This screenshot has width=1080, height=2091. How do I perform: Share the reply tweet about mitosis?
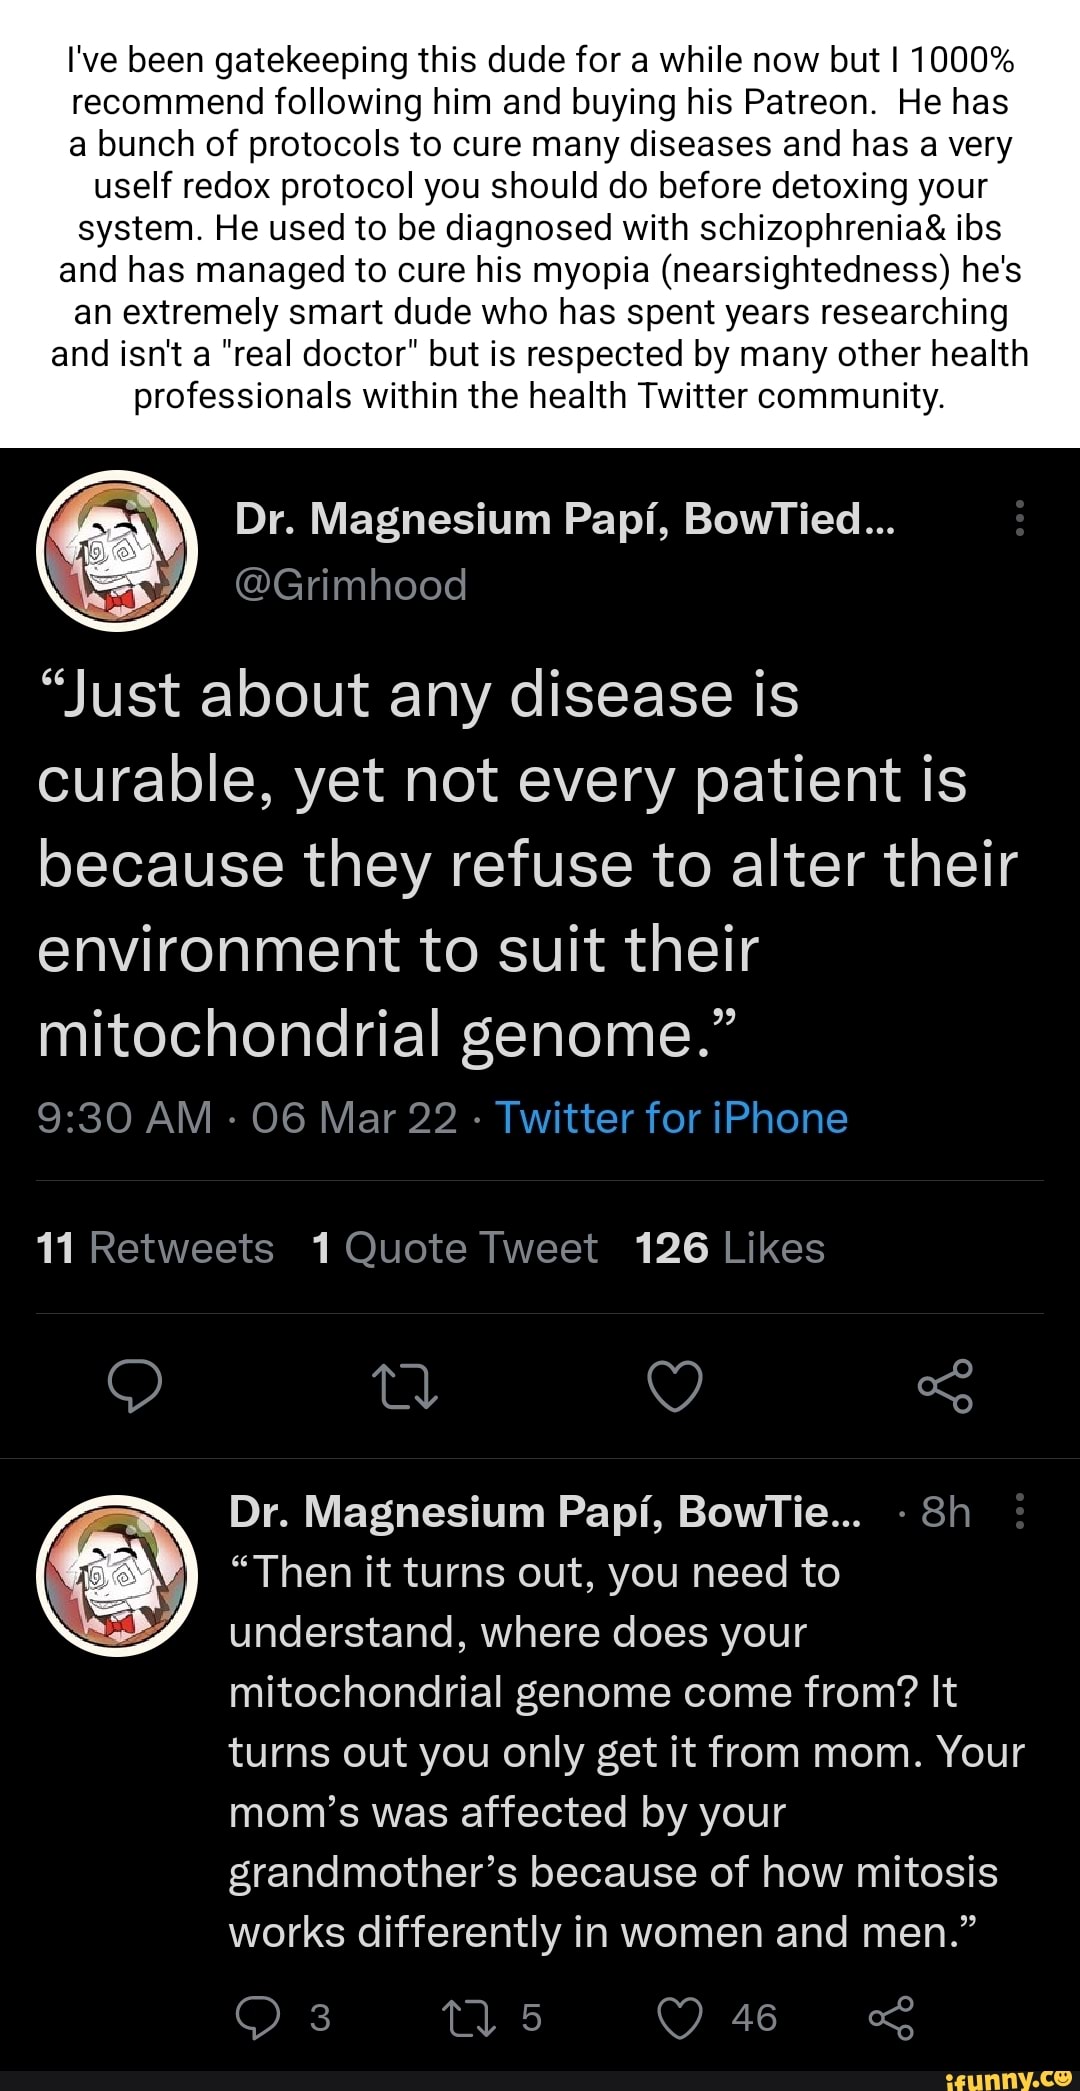click(x=891, y=2018)
